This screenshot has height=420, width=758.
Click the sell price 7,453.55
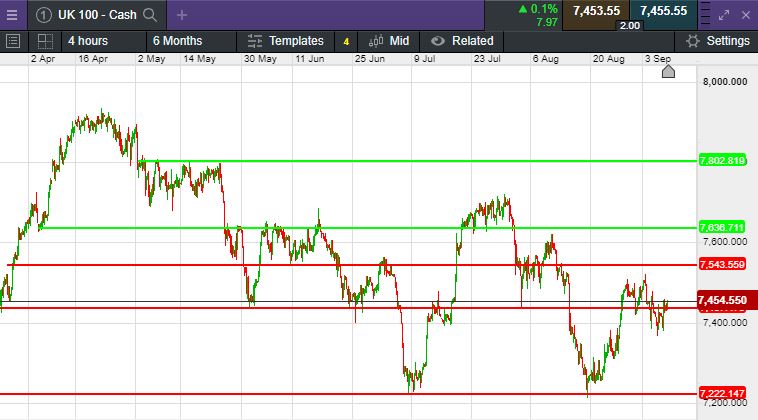596,11
